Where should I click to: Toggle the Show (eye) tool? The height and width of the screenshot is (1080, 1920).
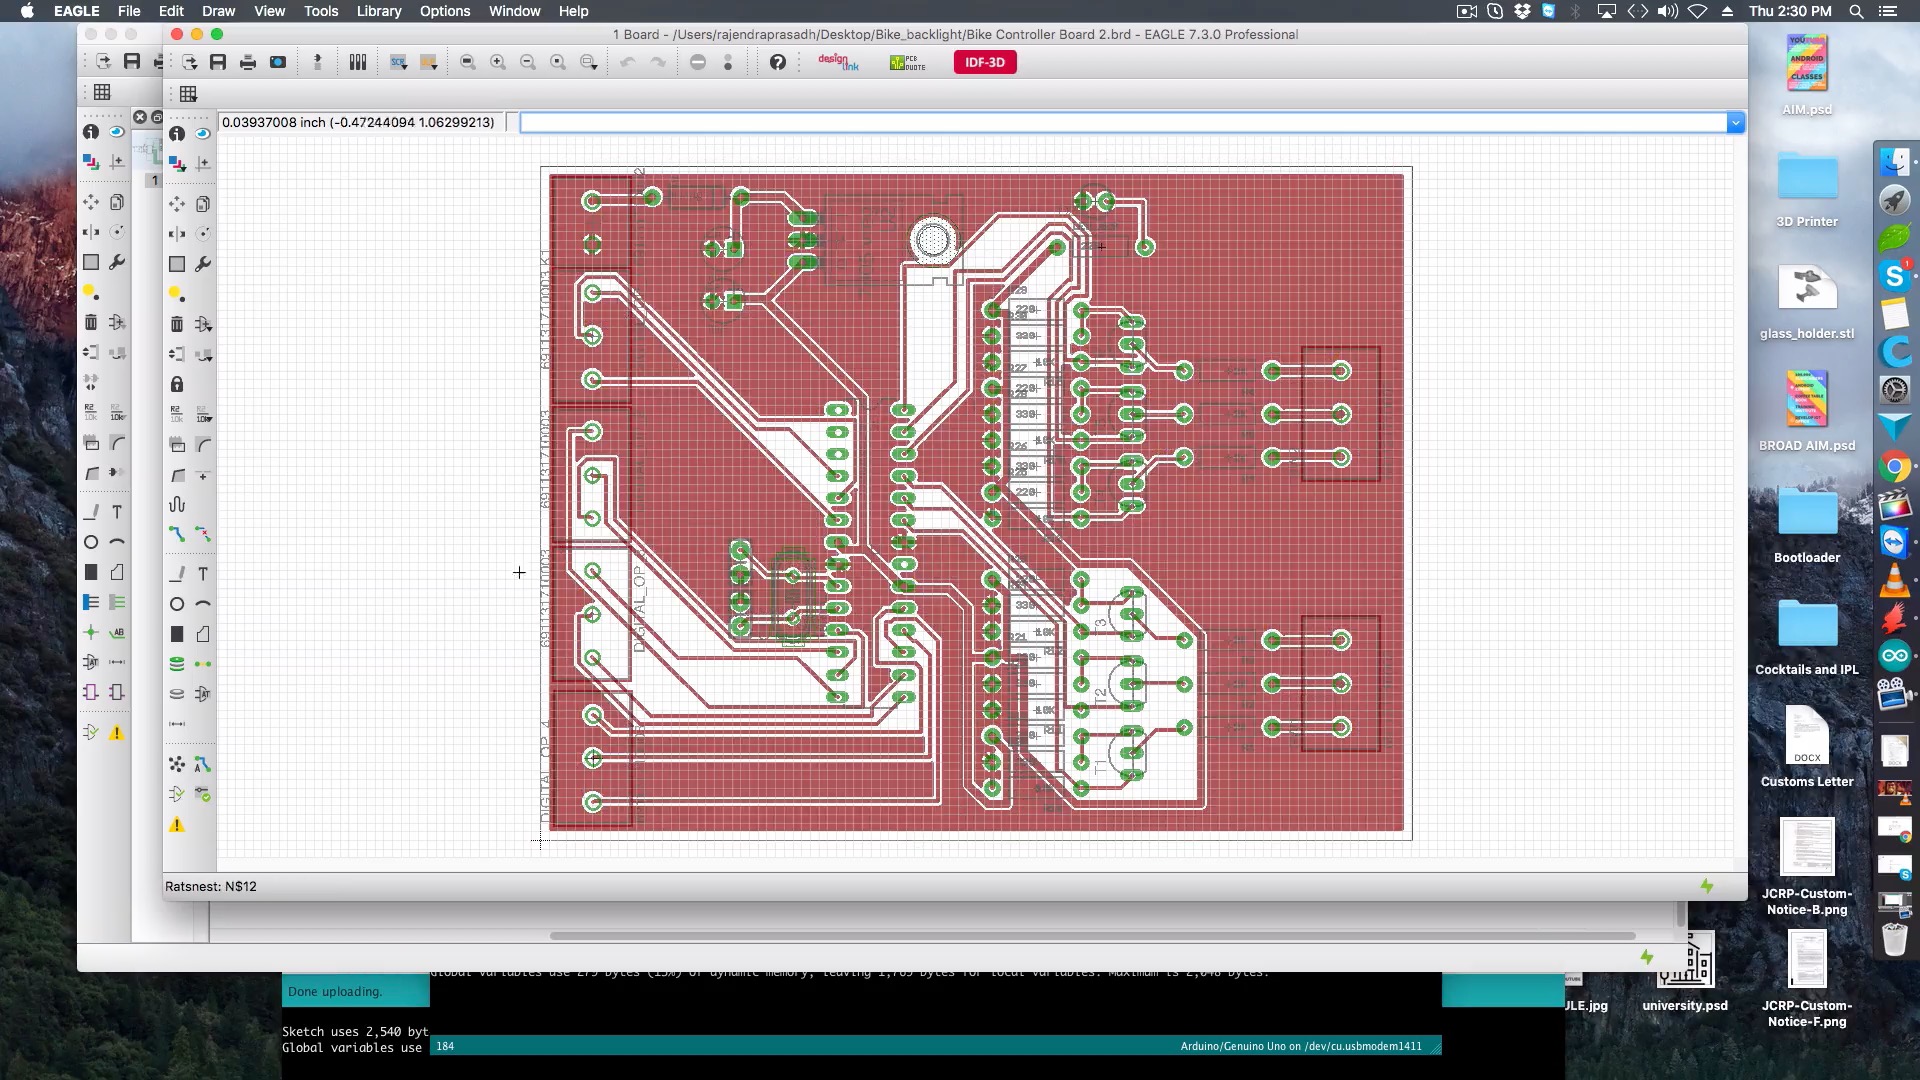coord(204,133)
